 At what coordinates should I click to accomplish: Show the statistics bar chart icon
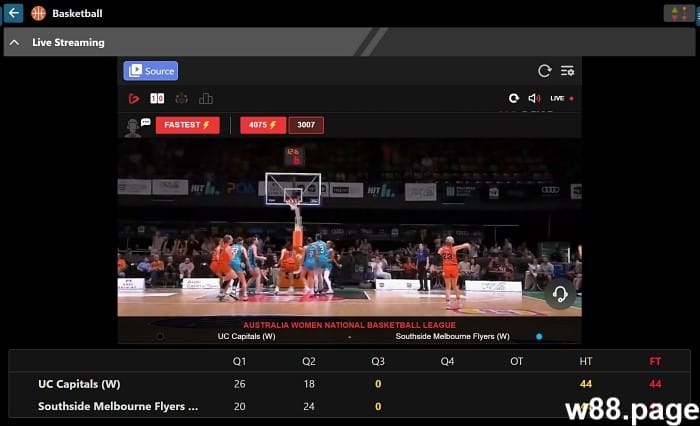pyautogui.click(x=205, y=99)
